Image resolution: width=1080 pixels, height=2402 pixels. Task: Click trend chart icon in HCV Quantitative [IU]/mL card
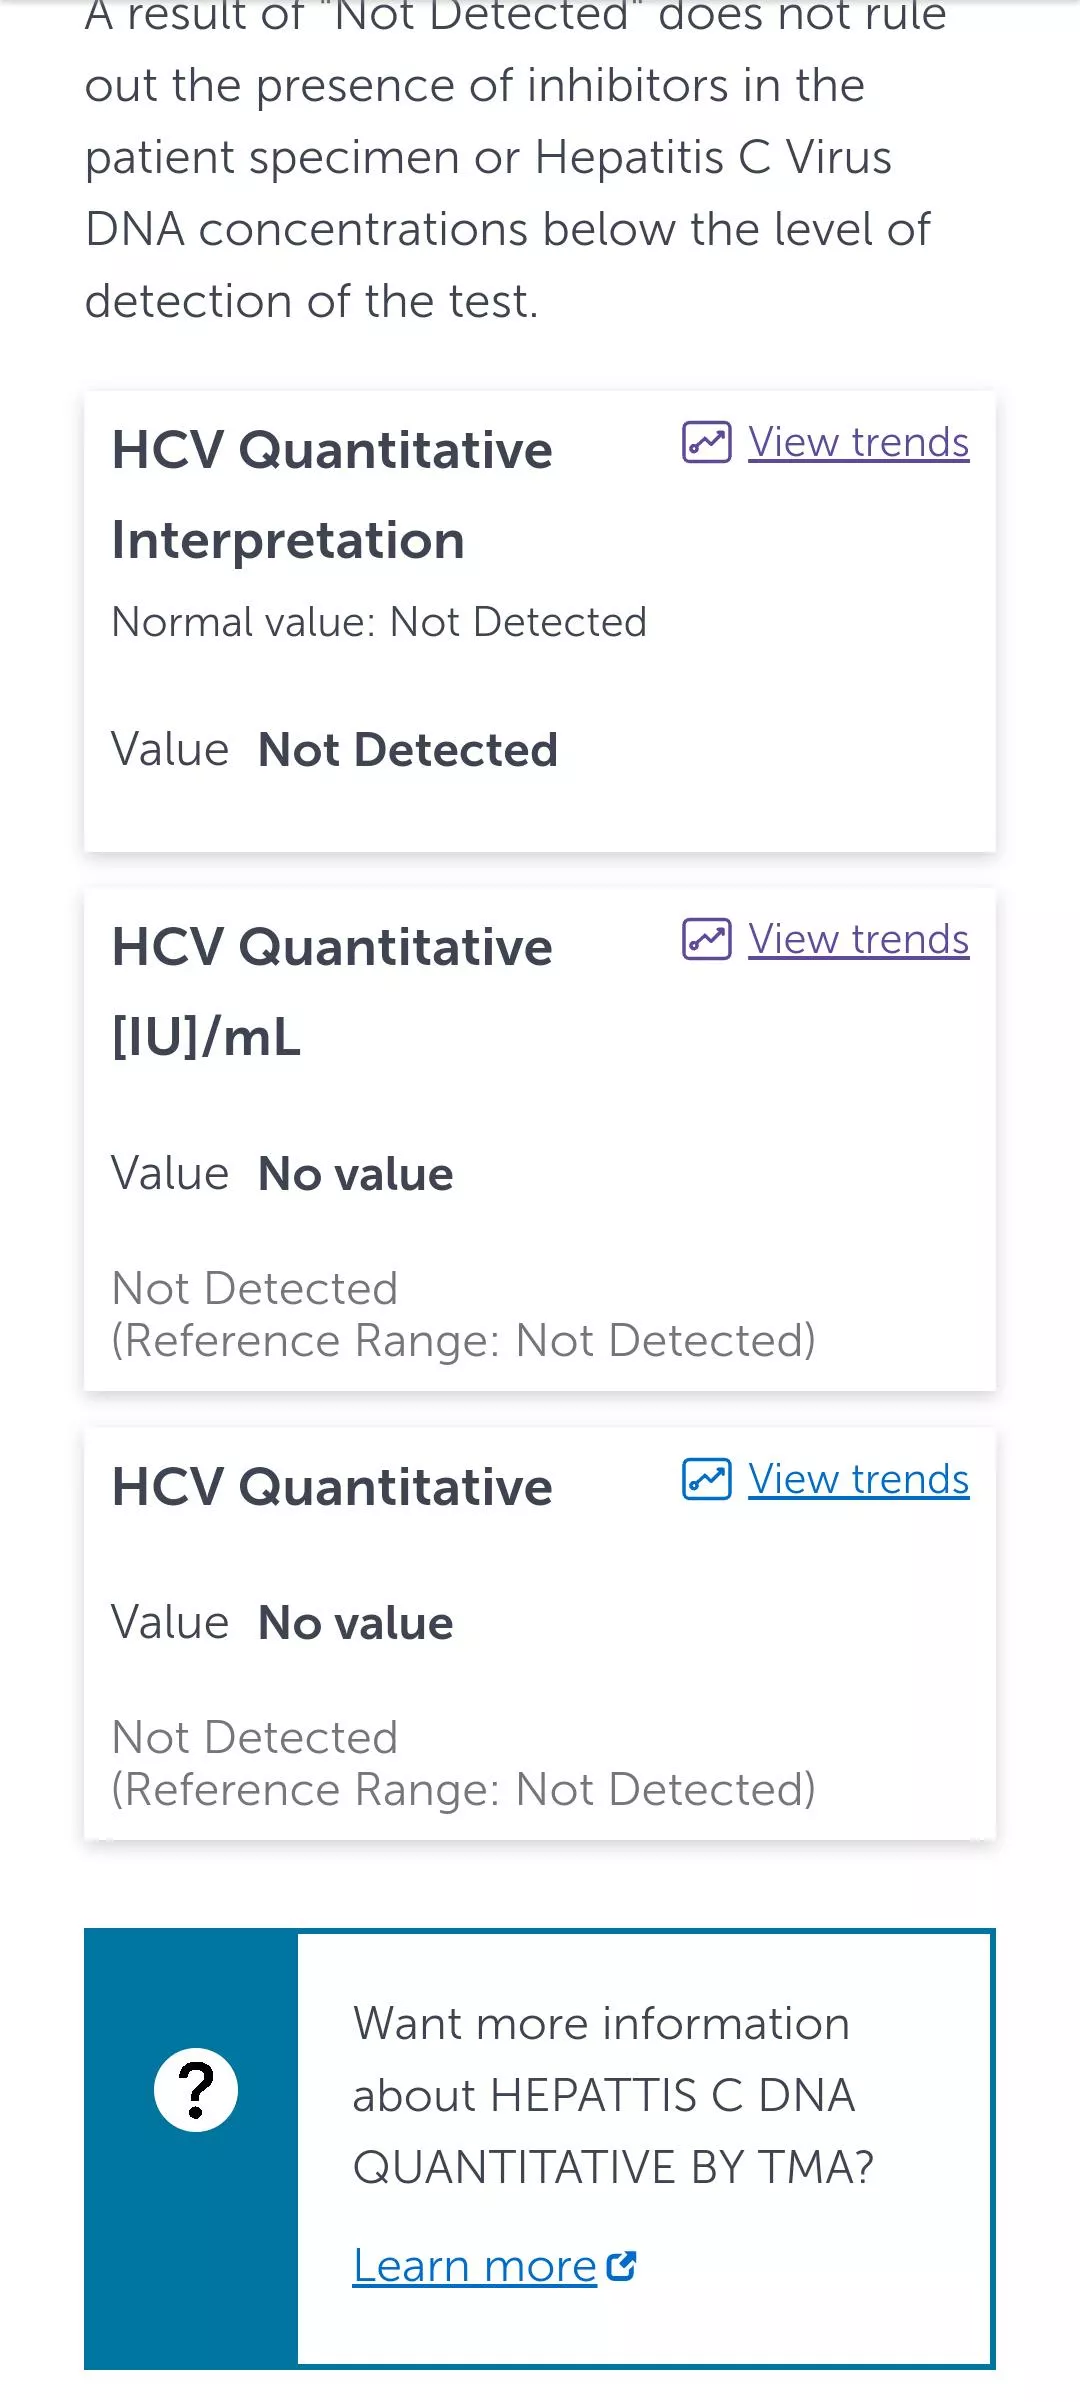coord(707,939)
